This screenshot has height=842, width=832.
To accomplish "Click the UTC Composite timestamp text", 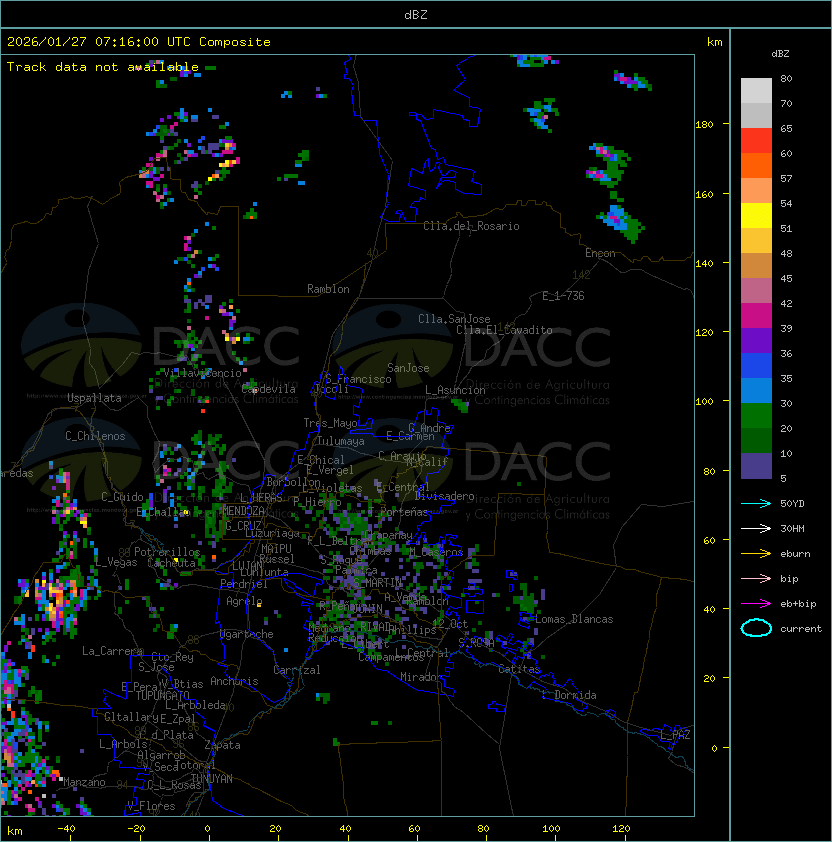I will 139,42.
